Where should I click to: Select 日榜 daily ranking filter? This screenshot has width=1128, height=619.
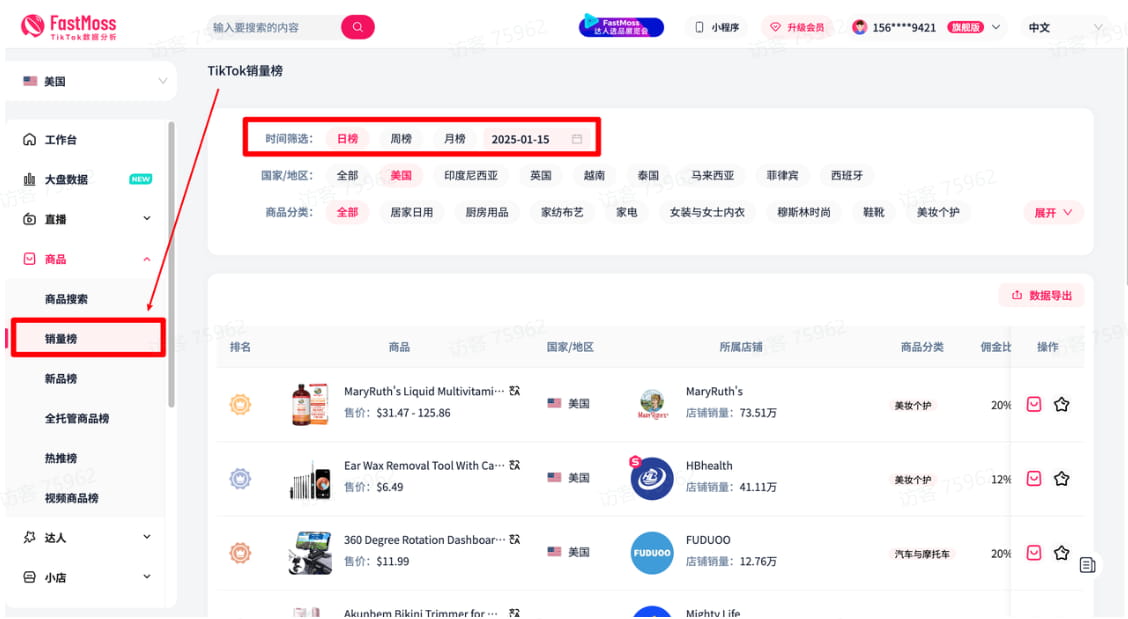pyautogui.click(x=347, y=139)
